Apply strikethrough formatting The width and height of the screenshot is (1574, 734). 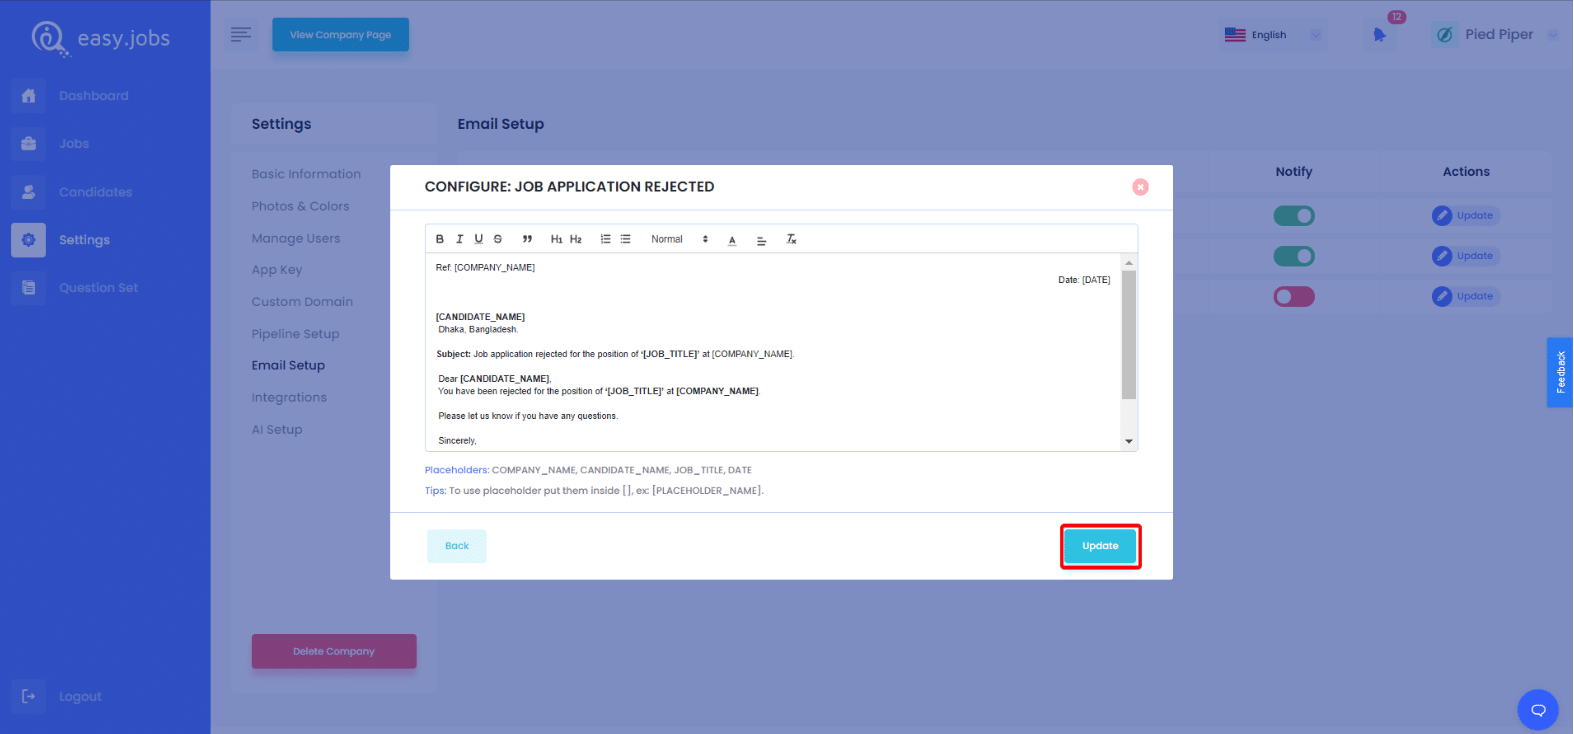[498, 239]
